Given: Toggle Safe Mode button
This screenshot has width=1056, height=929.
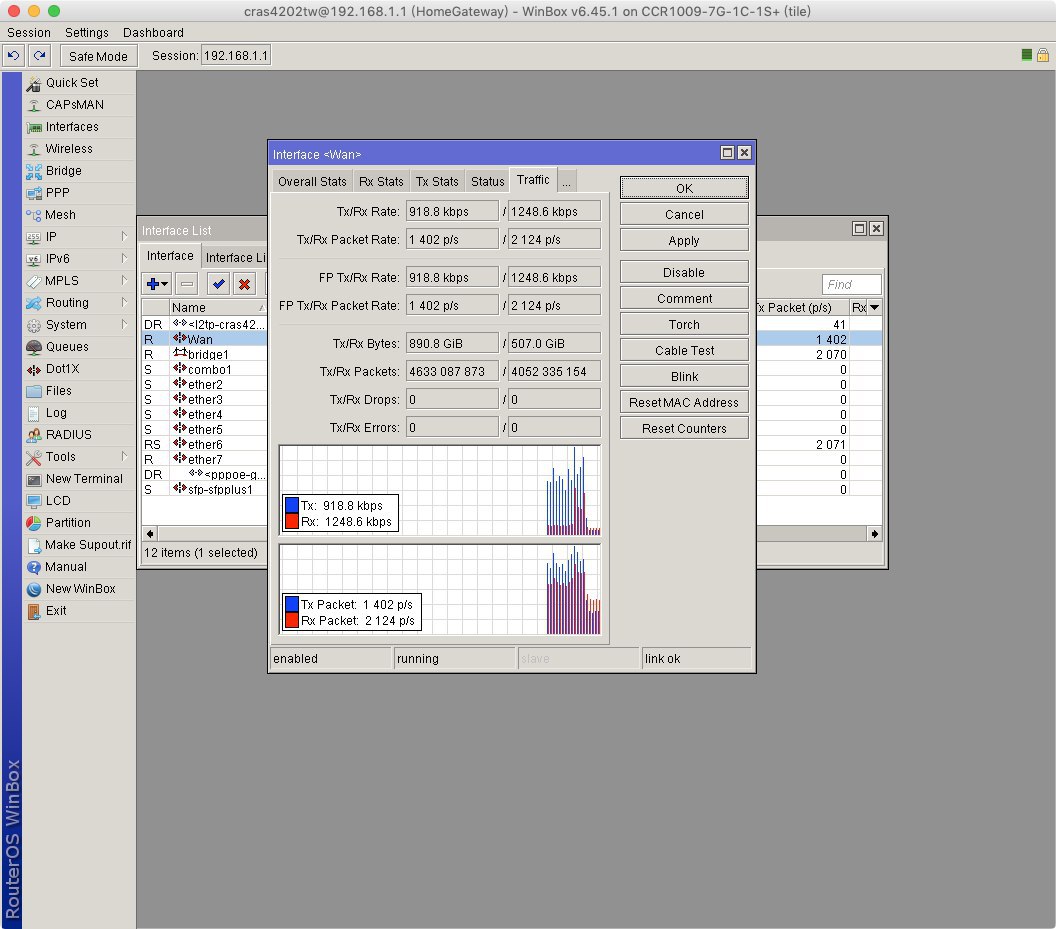Looking at the screenshot, I should coord(98,56).
